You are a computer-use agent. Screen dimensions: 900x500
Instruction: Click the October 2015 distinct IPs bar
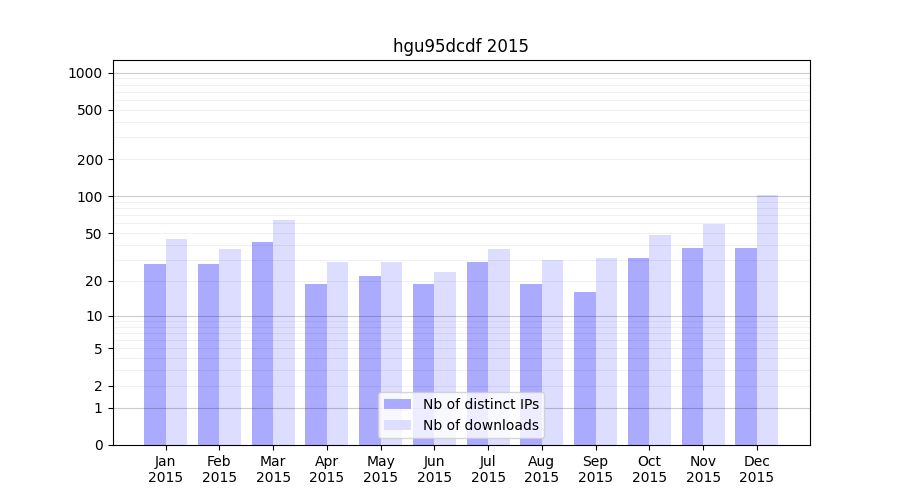(x=638, y=351)
